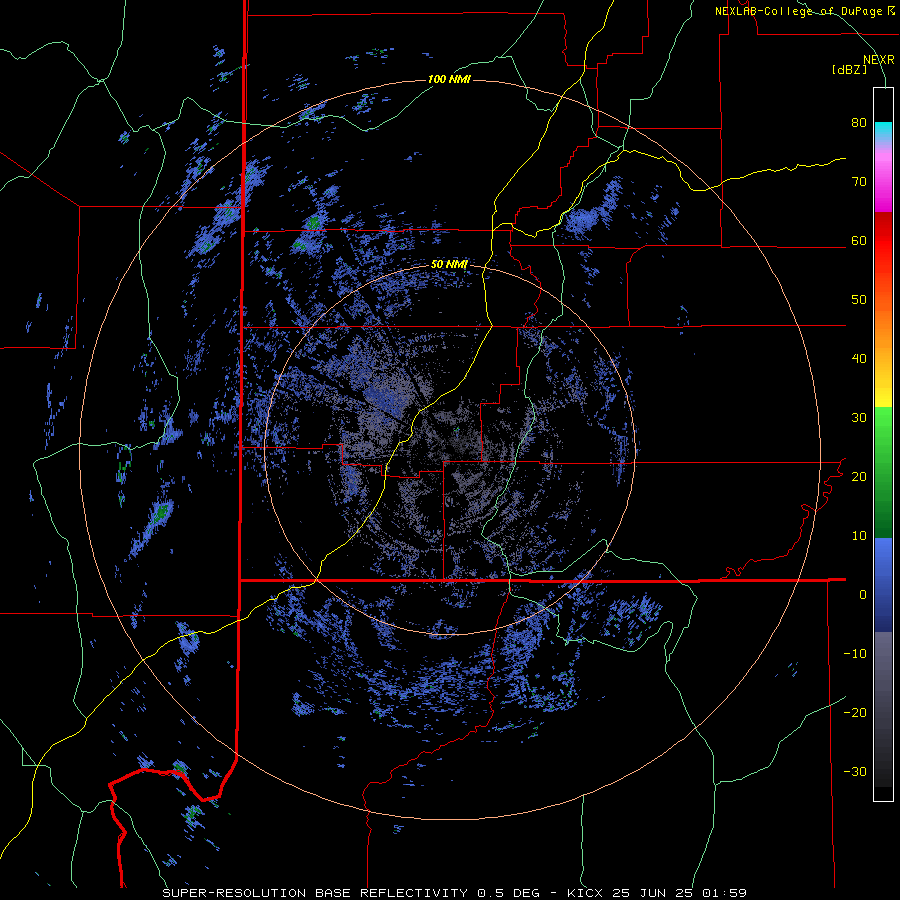
Task: Click the 100 NMI range ring label
Action: coord(449,79)
